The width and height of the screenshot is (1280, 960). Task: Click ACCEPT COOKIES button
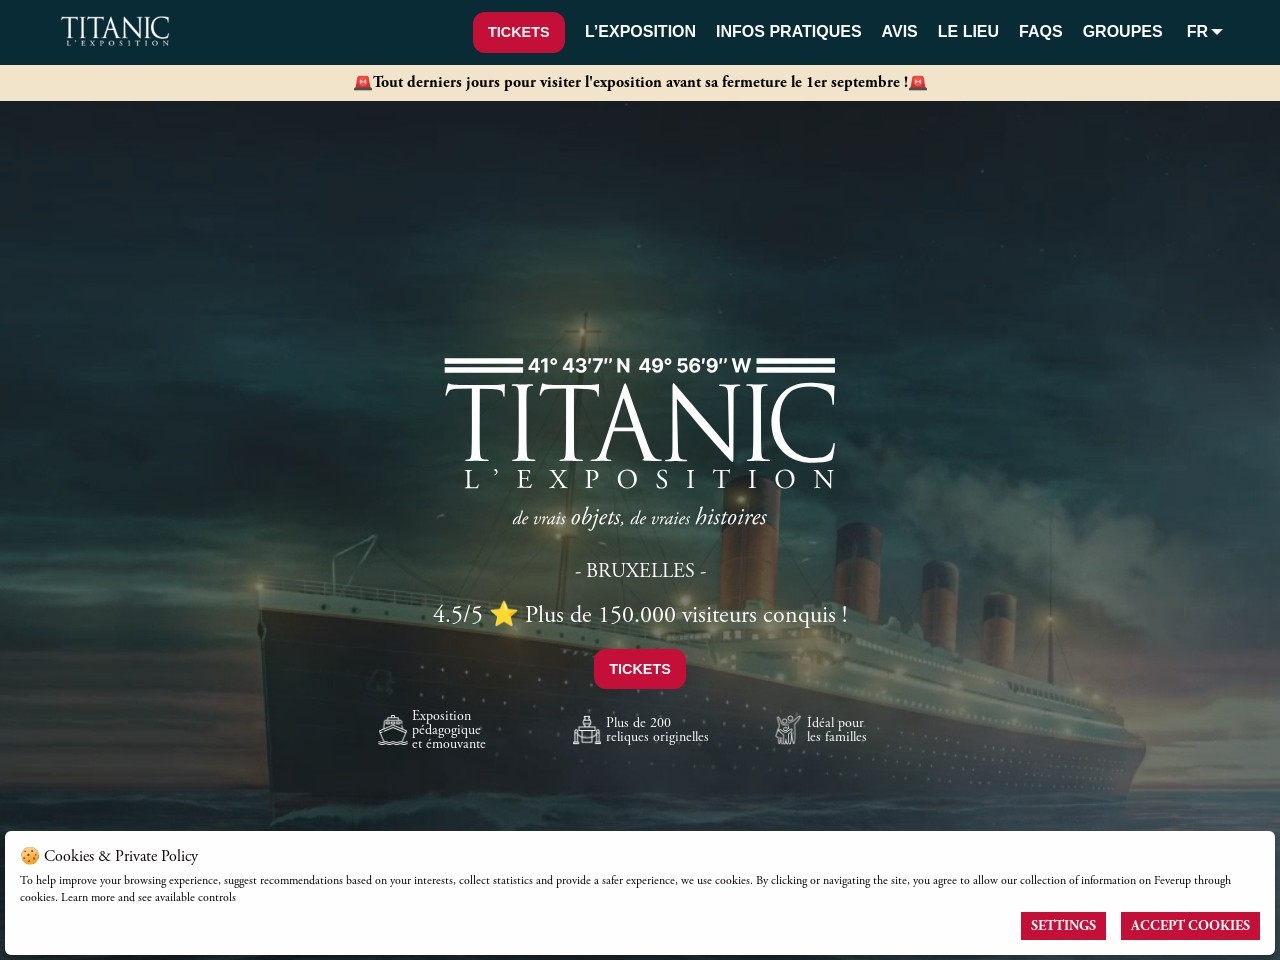click(x=1190, y=926)
